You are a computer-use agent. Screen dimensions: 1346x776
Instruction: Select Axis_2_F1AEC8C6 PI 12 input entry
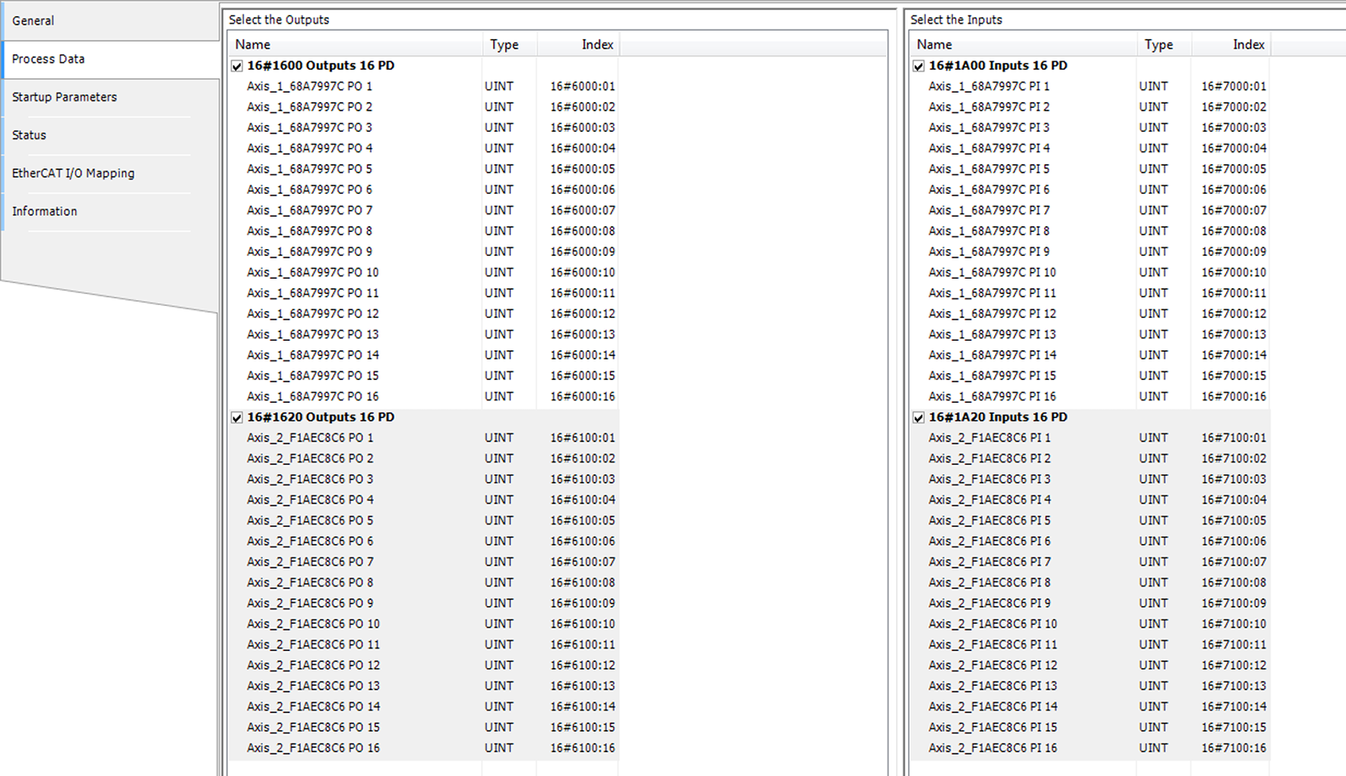click(992, 665)
